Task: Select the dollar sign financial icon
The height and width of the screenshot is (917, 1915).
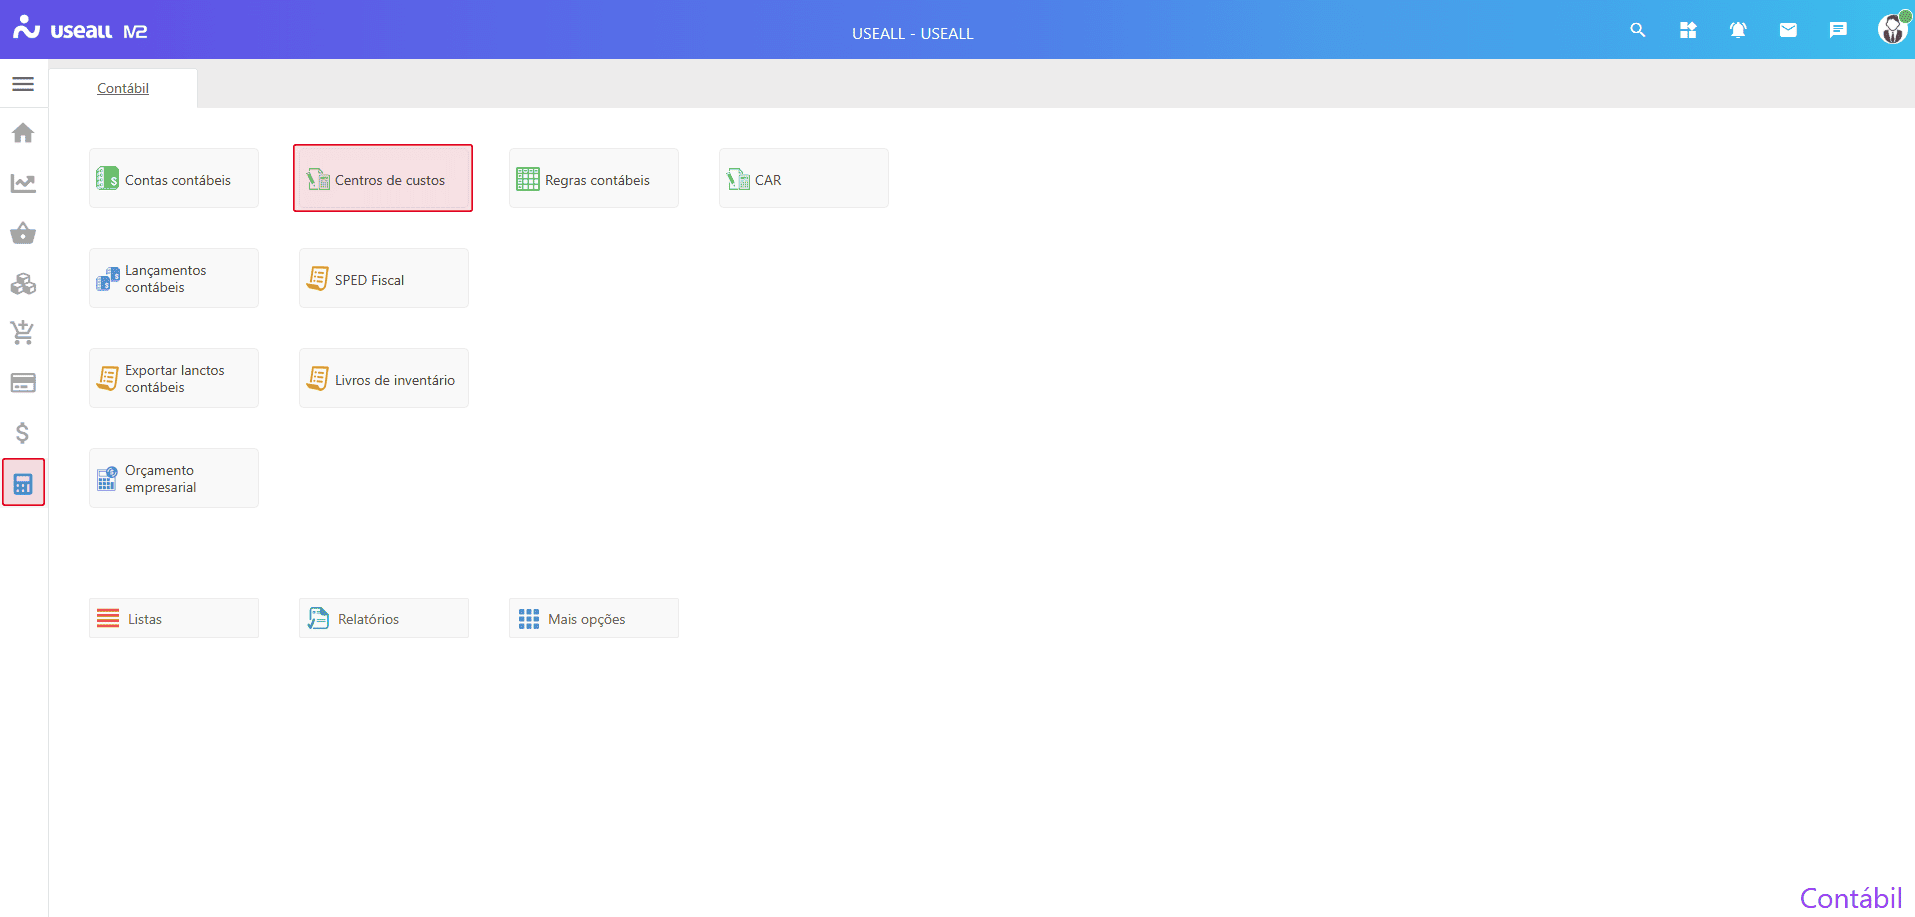Action: tap(23, 433)
